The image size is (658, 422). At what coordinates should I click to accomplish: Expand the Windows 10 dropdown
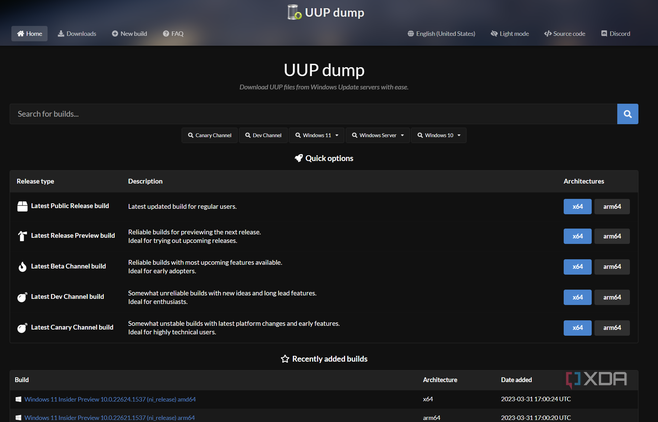coord(439,135)
